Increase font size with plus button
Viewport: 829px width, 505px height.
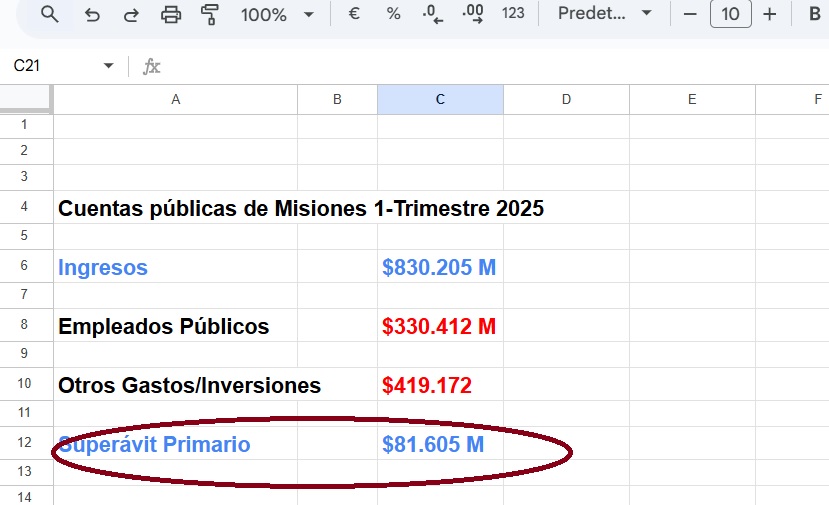coord(769,14)
